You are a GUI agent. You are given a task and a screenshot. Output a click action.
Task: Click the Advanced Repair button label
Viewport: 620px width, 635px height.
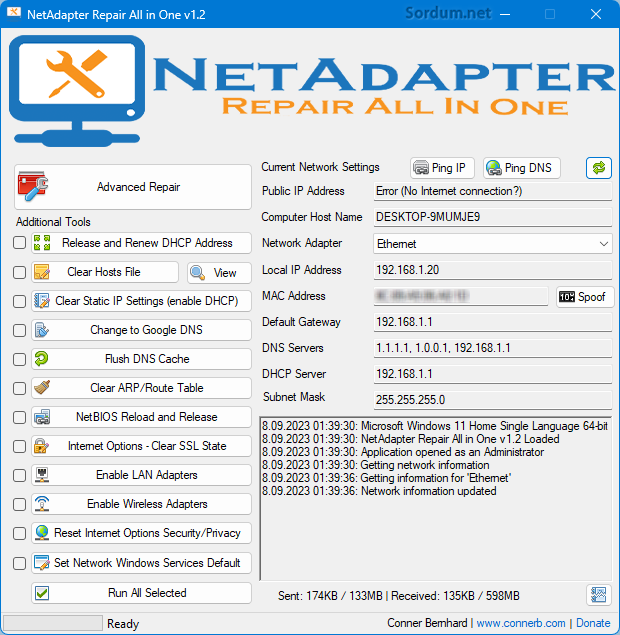click(x=138, y=187)
